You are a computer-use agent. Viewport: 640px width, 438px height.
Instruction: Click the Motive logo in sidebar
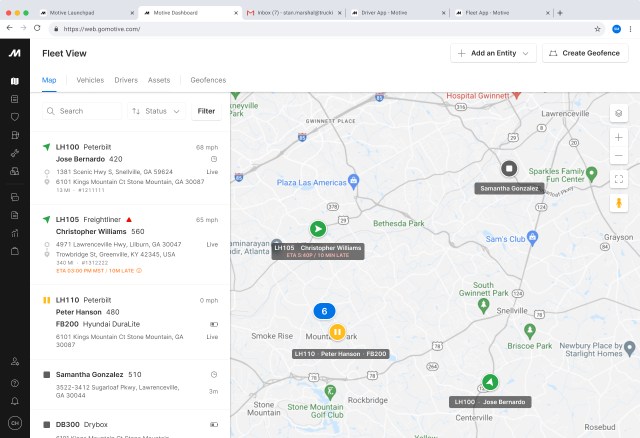point(15,53)
